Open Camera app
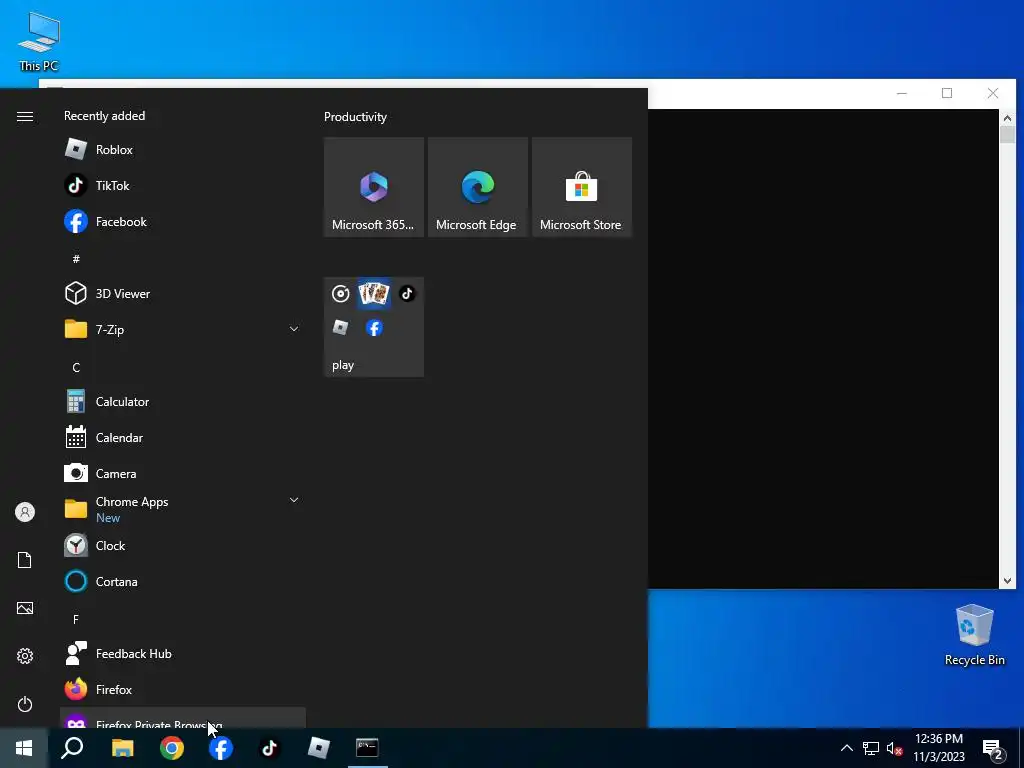Viewport: 1024px width, 768px height. coord(183,473)
